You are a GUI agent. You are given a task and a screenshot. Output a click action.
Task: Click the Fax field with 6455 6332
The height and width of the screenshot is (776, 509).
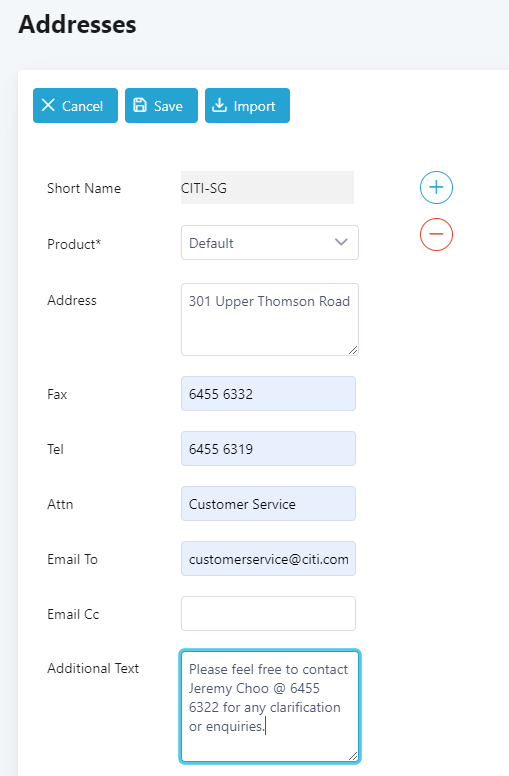(x=268, y=393)
